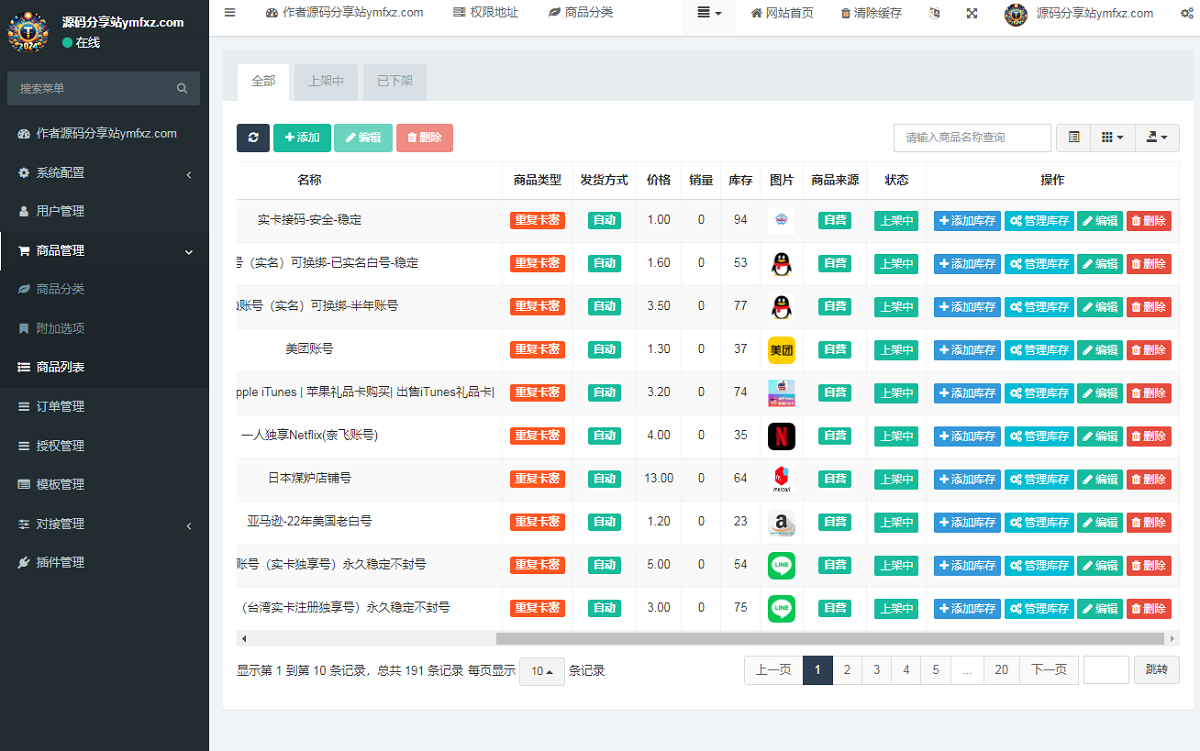This screenshot has width=1200, height=751.
Task: Open the export data dropdown
Action: [x=1157, y=138]
